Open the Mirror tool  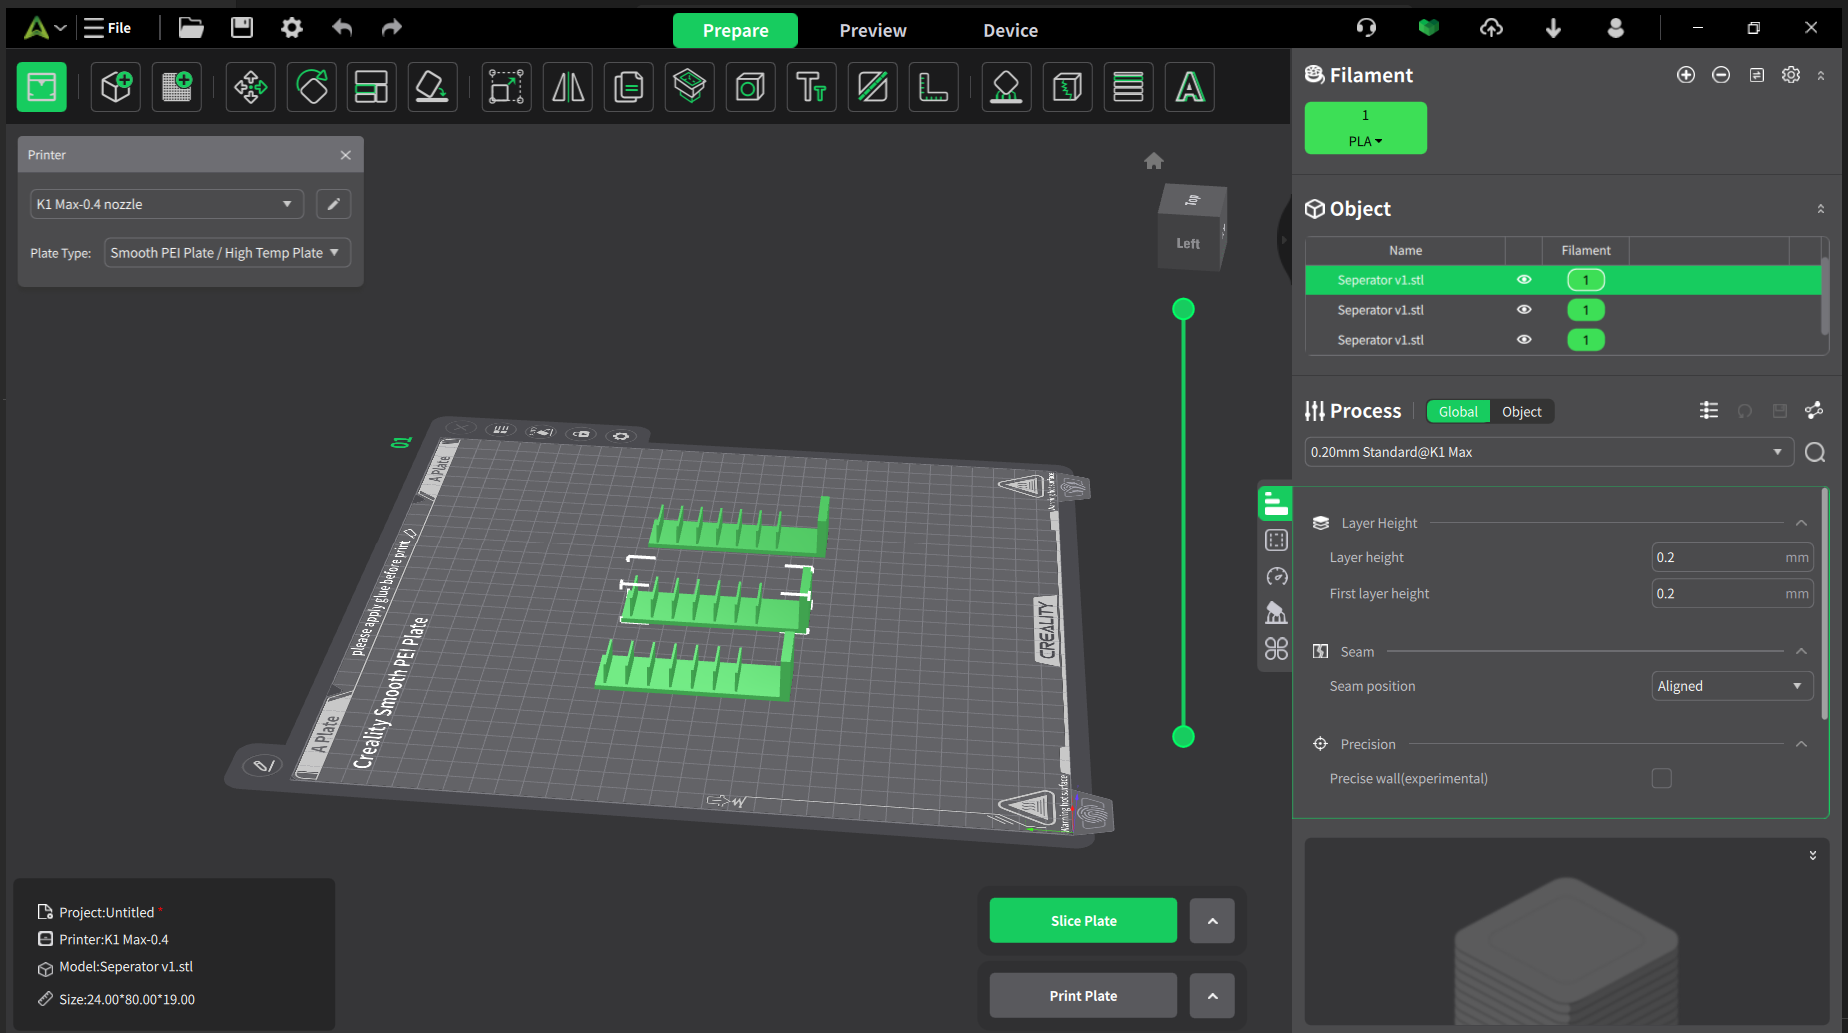[568, 88]
